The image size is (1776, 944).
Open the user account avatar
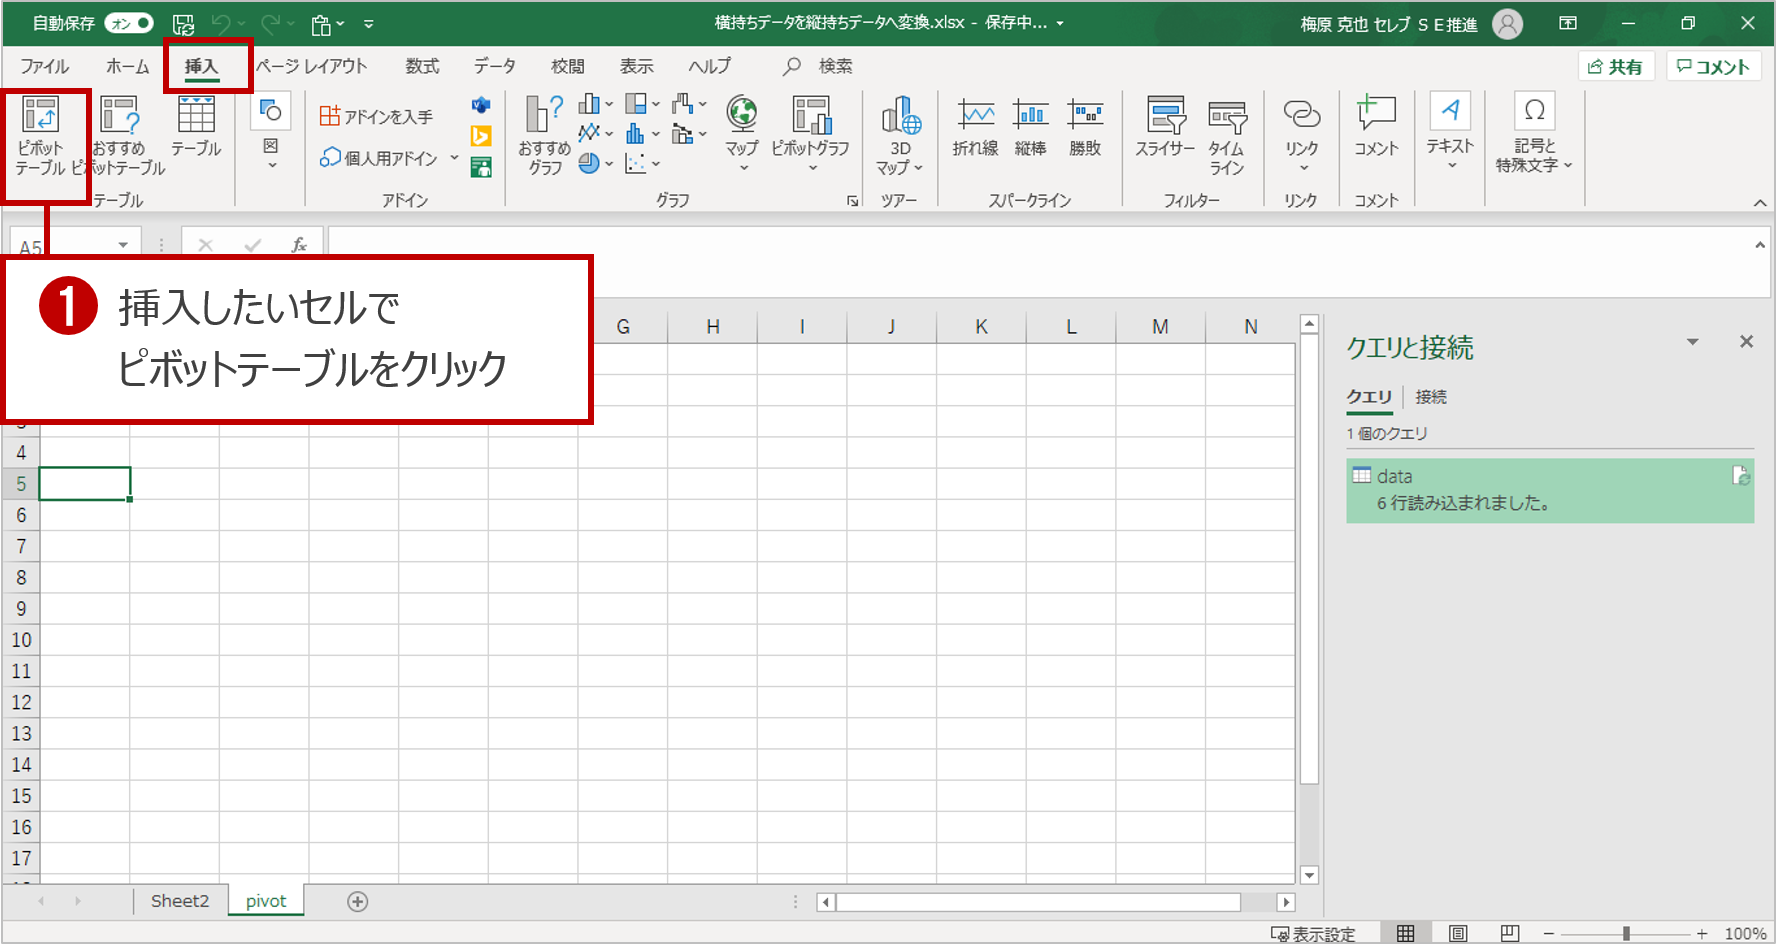point(1508,24)
